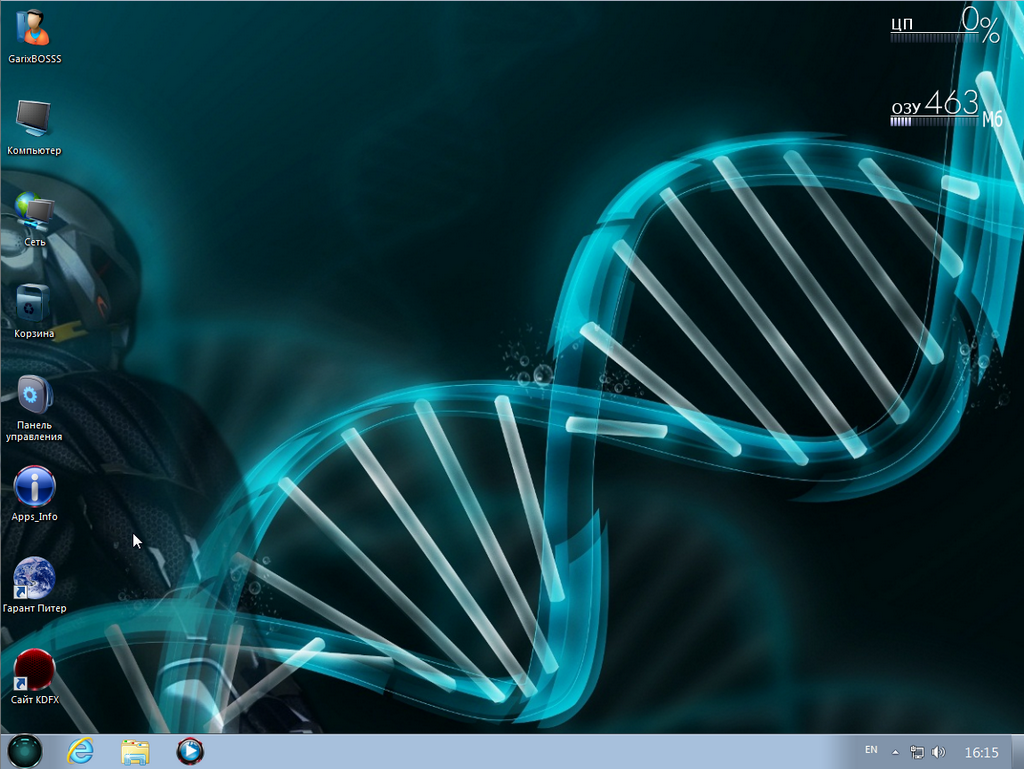Open the GarixBOSSS user folder icon
1024x769 pixels.
[34, 37]
